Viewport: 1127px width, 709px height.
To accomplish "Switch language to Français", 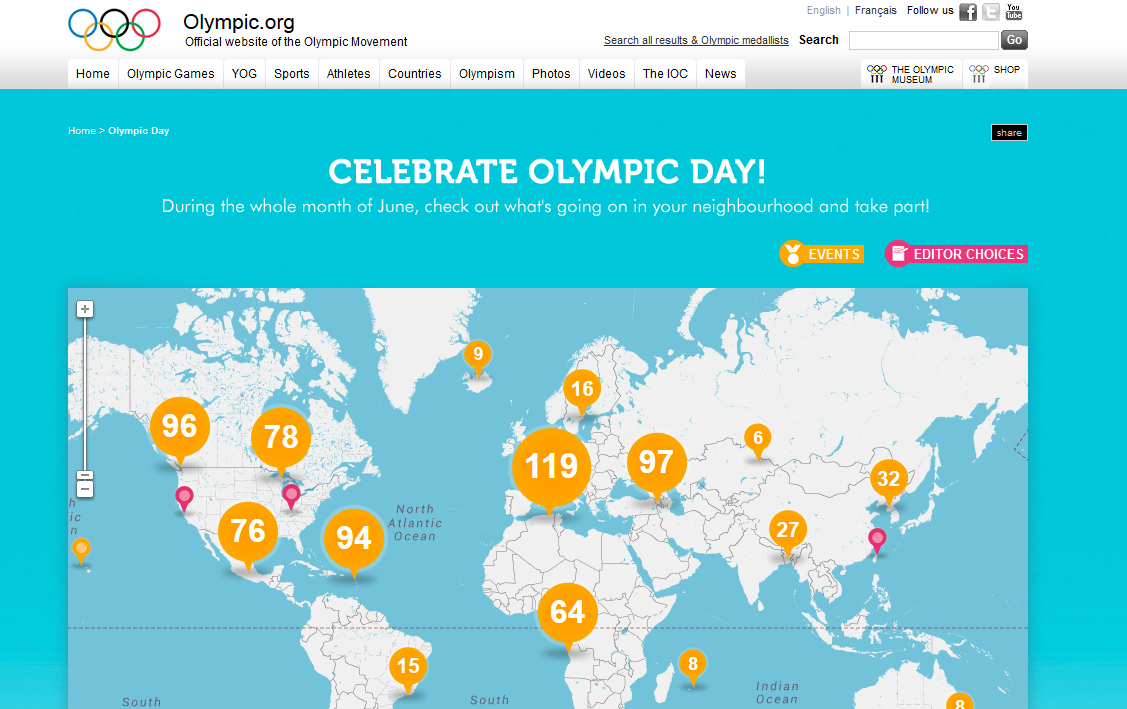I will point(876,11).
